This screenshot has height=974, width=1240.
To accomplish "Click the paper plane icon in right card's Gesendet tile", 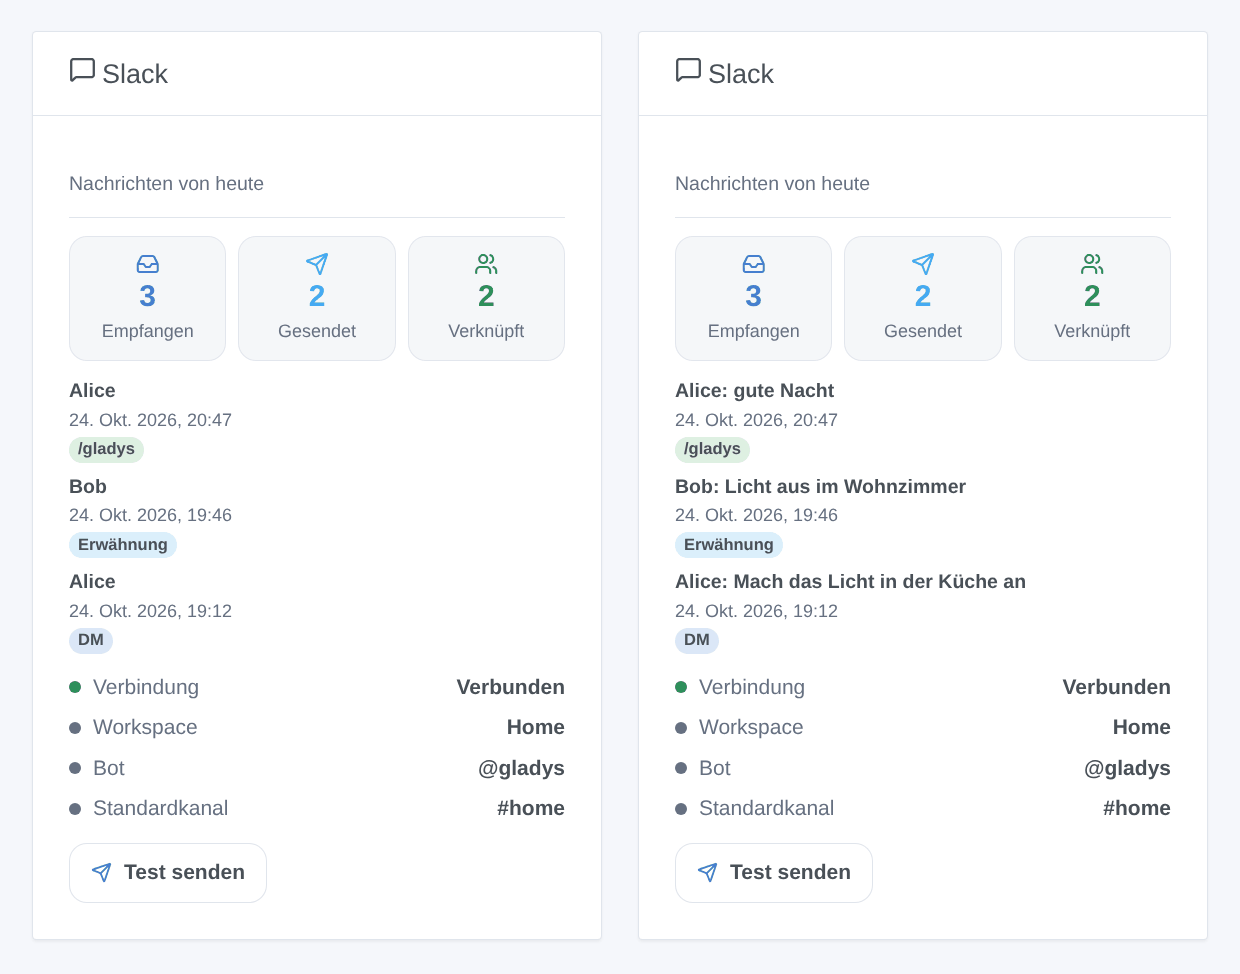I will pos(923,264).
